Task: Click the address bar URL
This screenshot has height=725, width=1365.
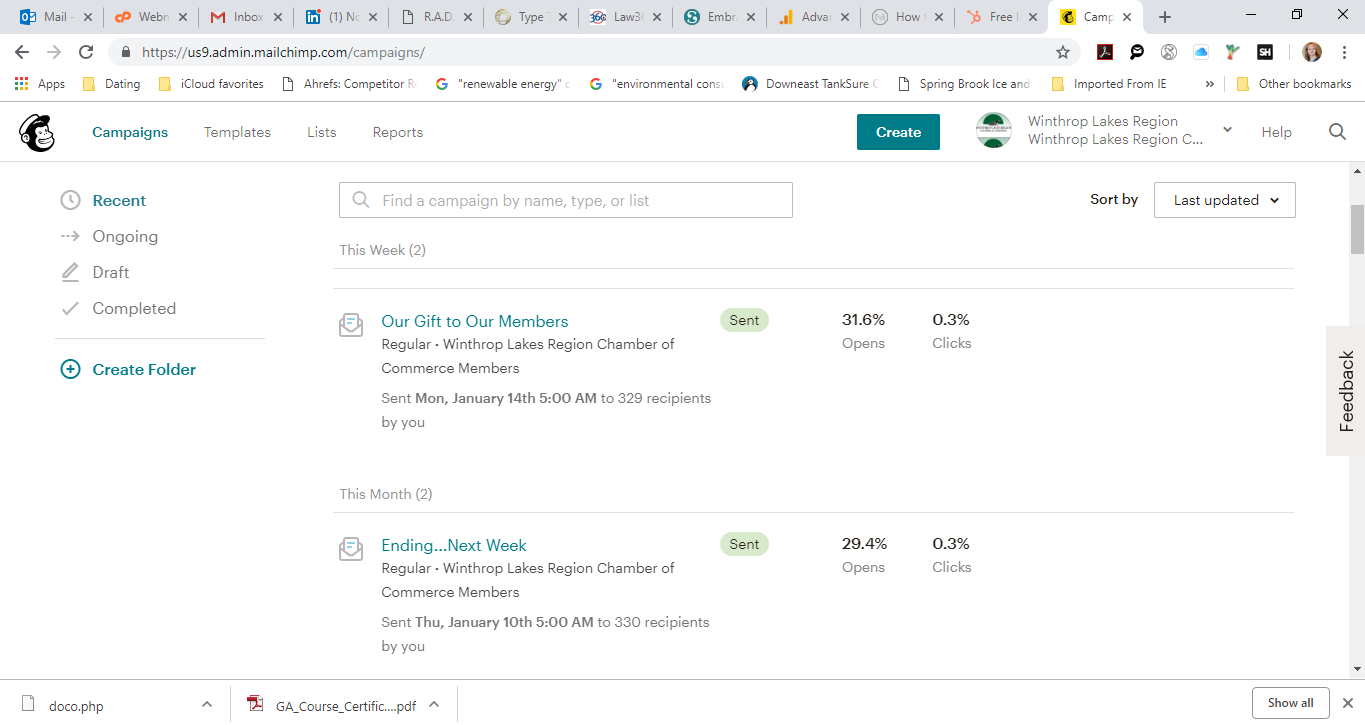Action: coord(283,52)
